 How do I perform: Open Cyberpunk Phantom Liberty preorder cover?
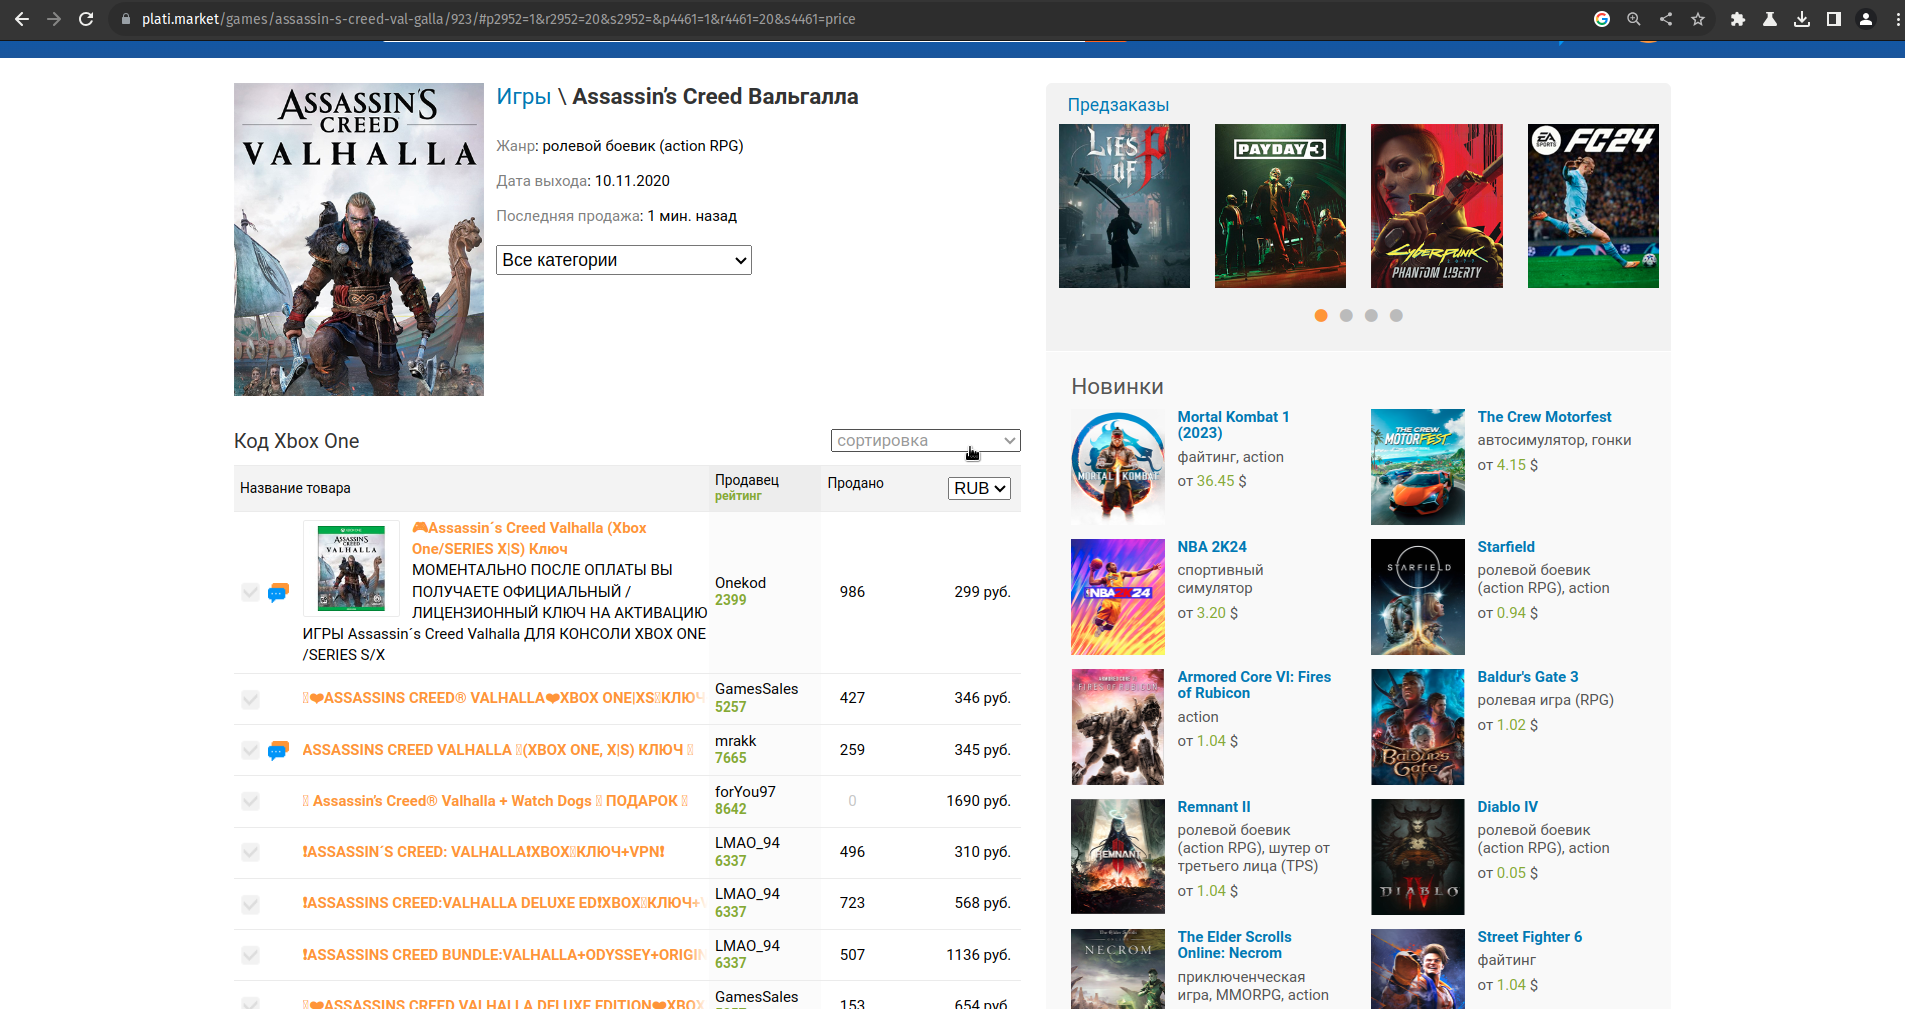click(x=1437, y=206)
